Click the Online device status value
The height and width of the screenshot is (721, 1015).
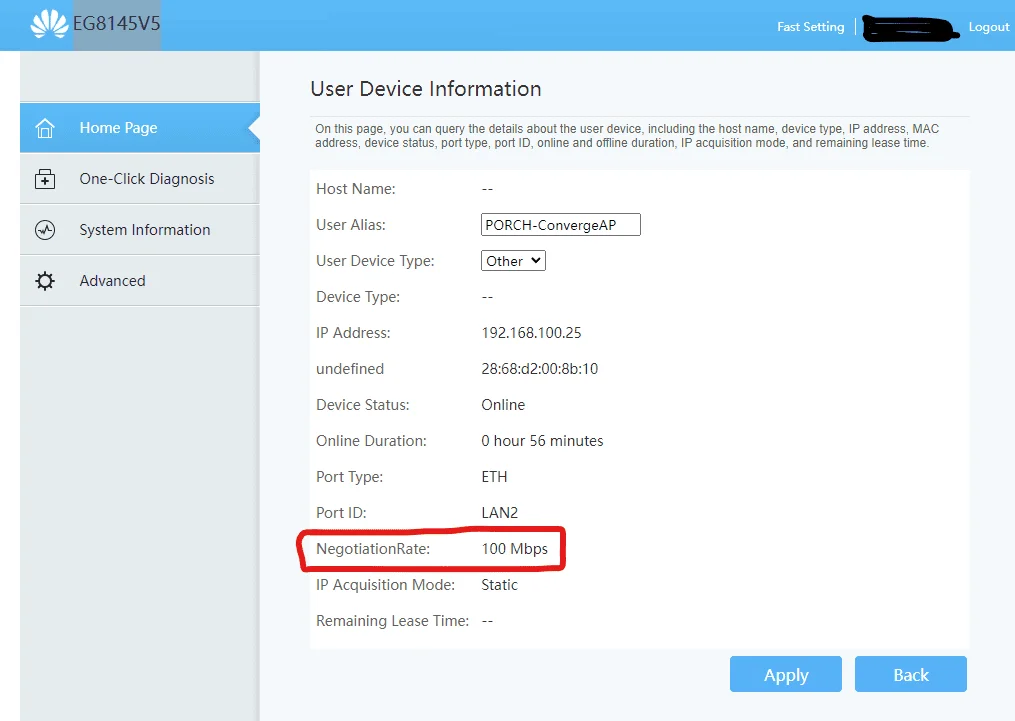[x=503, y=405]
